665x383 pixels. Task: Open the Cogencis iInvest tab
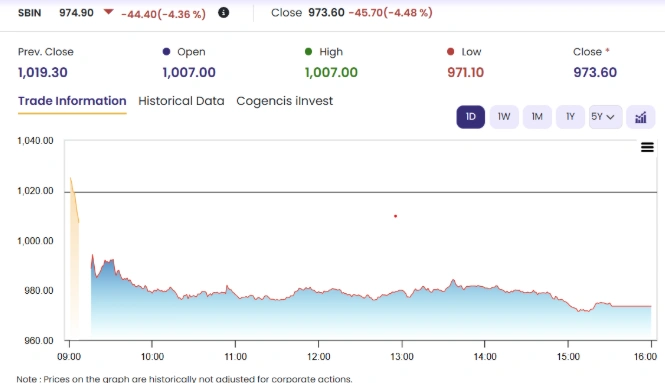285,101
